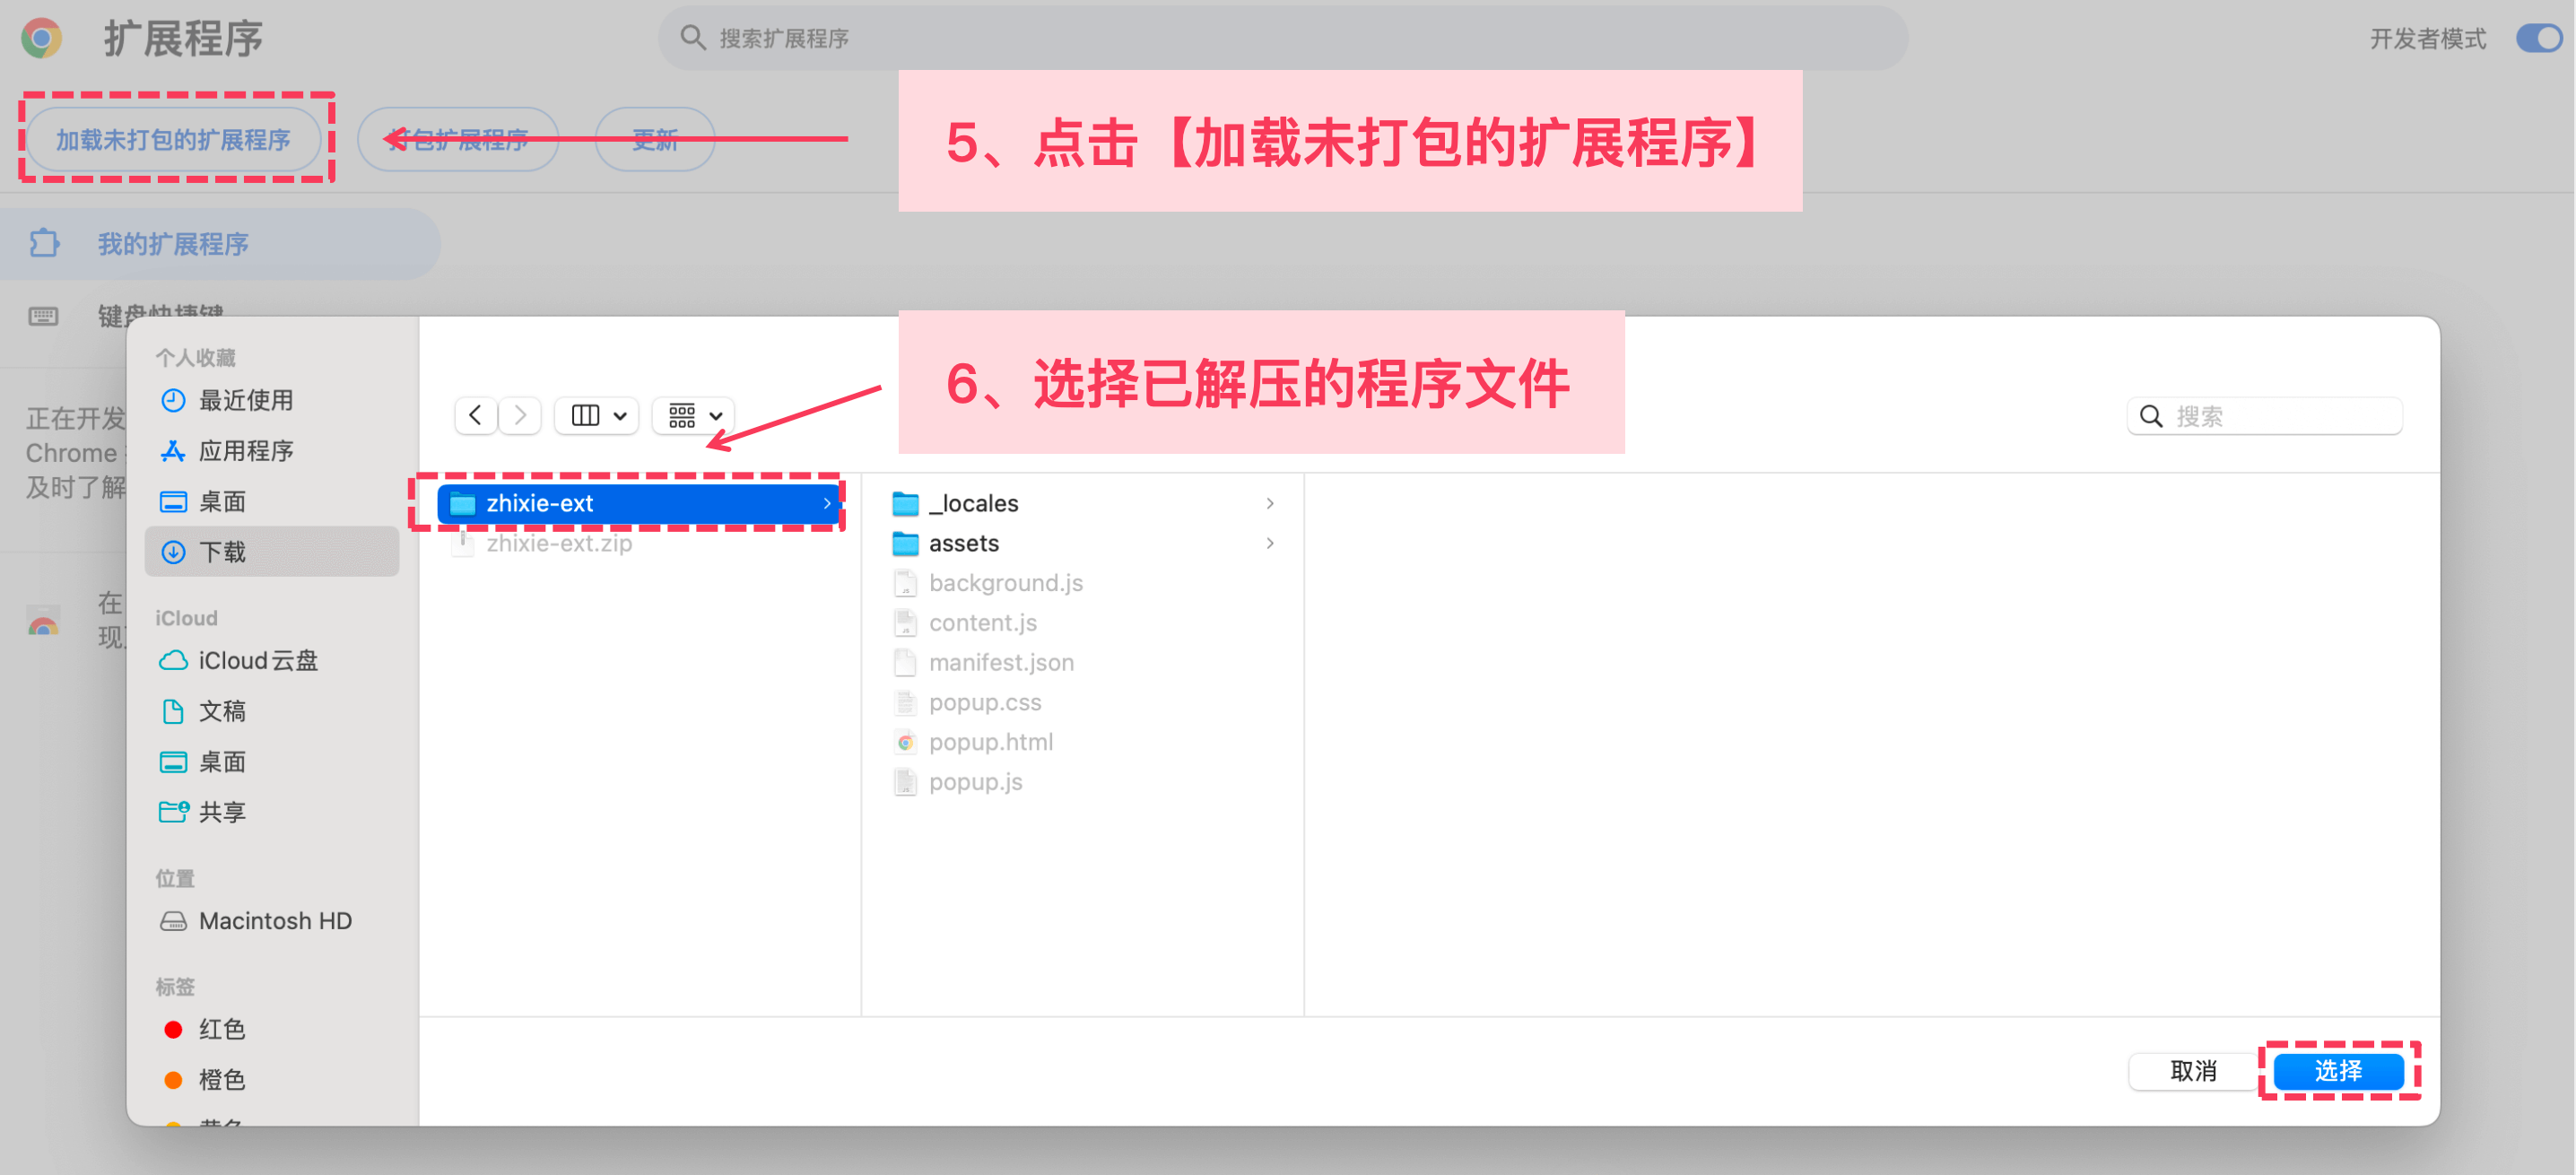Click the Chrome icon of popup.html

[x=905, y=742]
